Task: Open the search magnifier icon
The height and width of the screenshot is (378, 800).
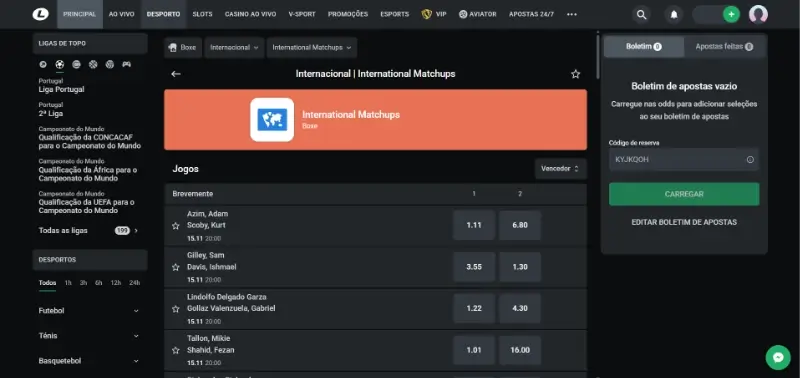Action: (641, 15)
